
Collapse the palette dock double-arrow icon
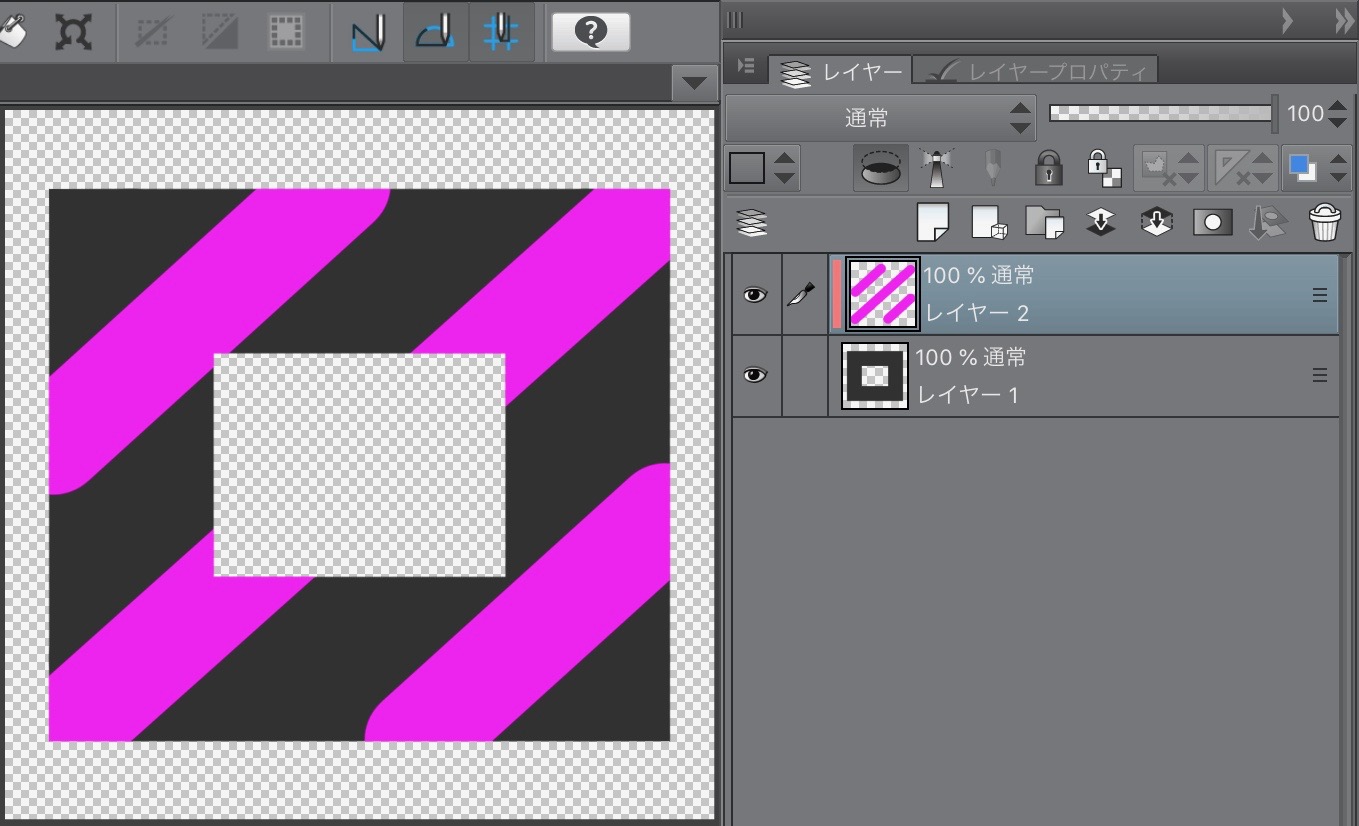(x=1344, y=21)
